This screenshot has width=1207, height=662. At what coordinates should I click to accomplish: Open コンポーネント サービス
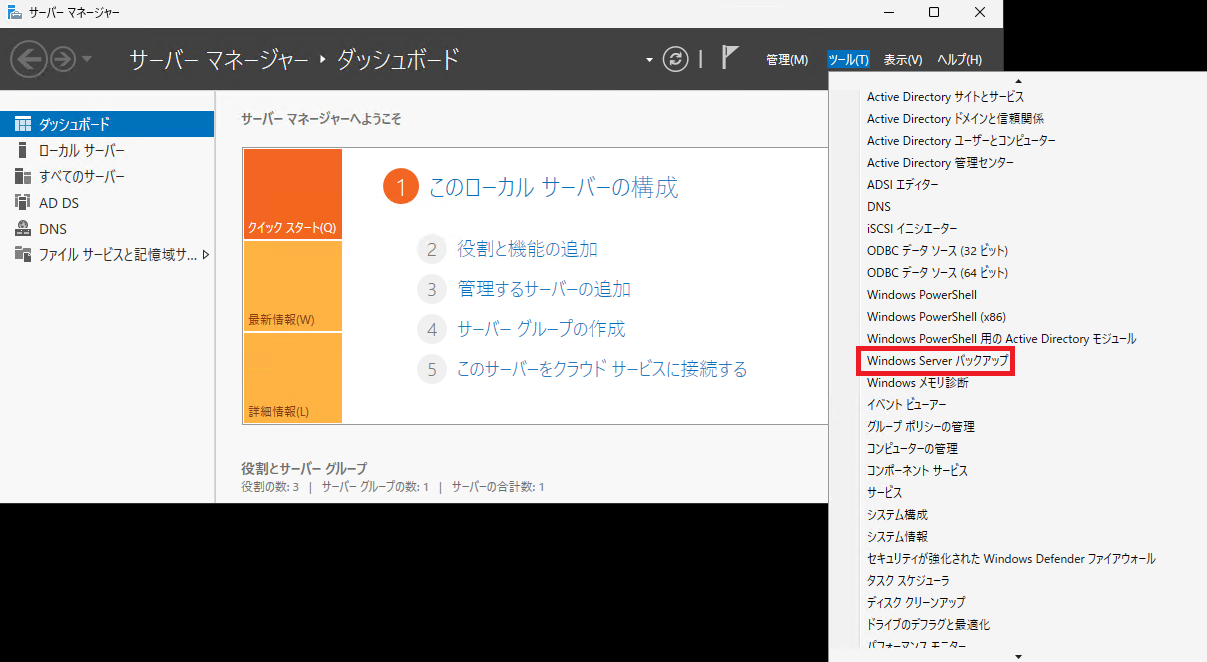click(x=917, y=471)
